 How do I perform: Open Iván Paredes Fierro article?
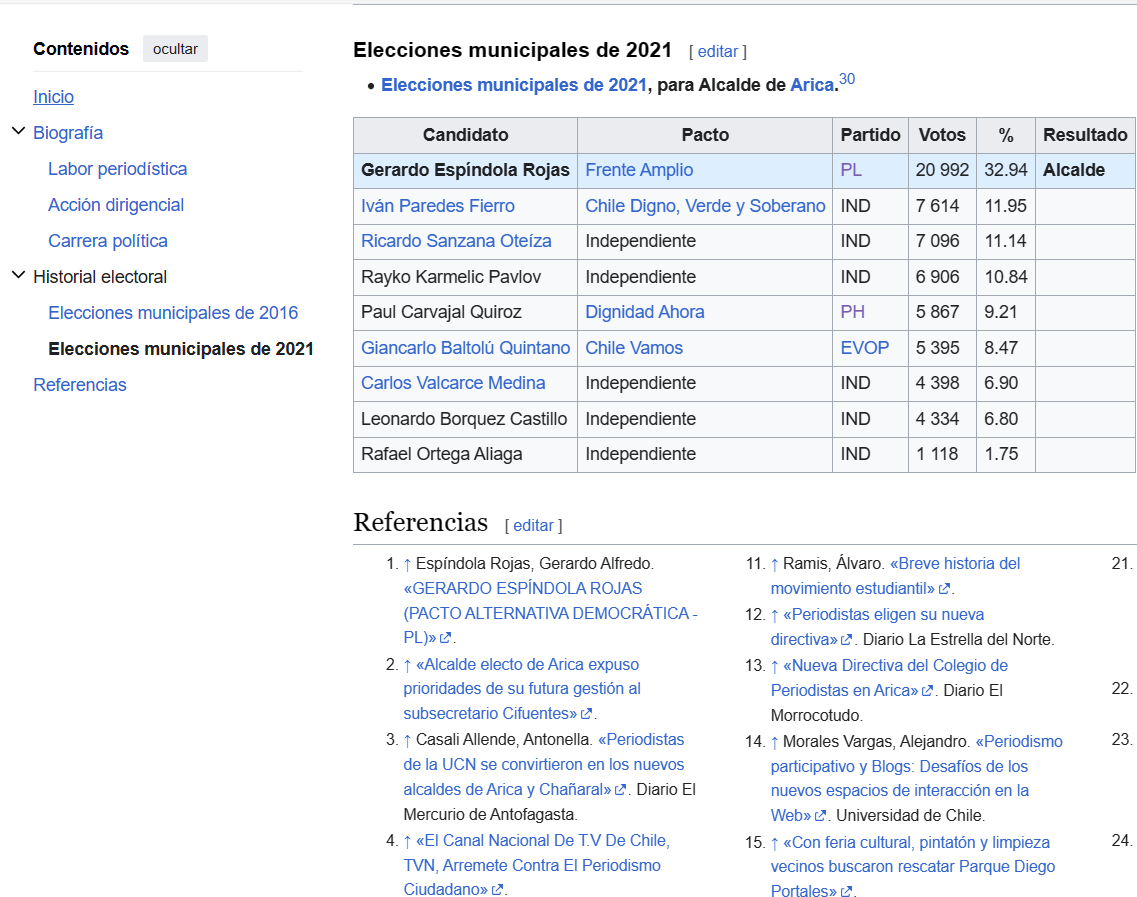pyautogui.click(x=438, y=206)
